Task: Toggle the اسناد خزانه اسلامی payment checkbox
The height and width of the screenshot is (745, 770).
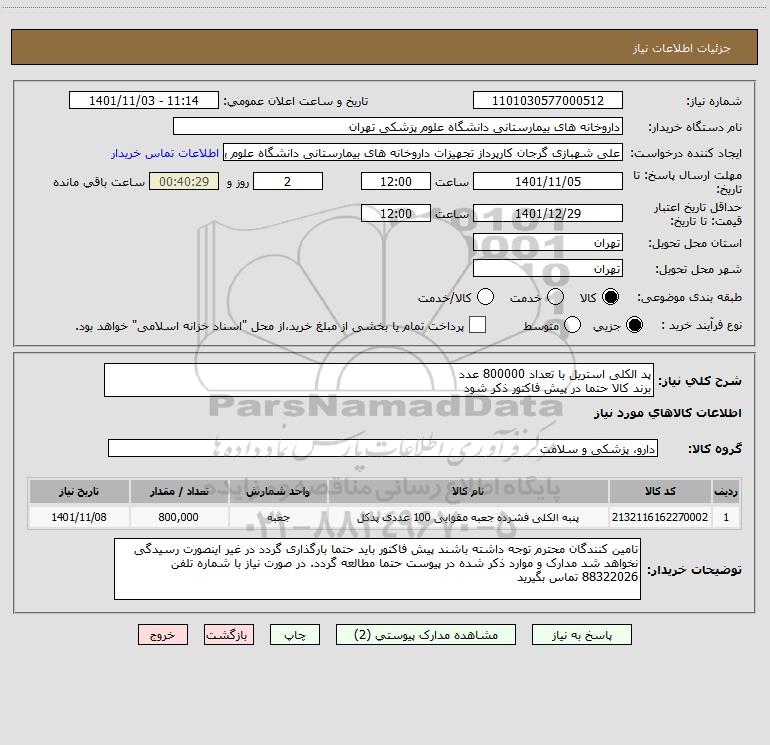Action: point(477,325)
